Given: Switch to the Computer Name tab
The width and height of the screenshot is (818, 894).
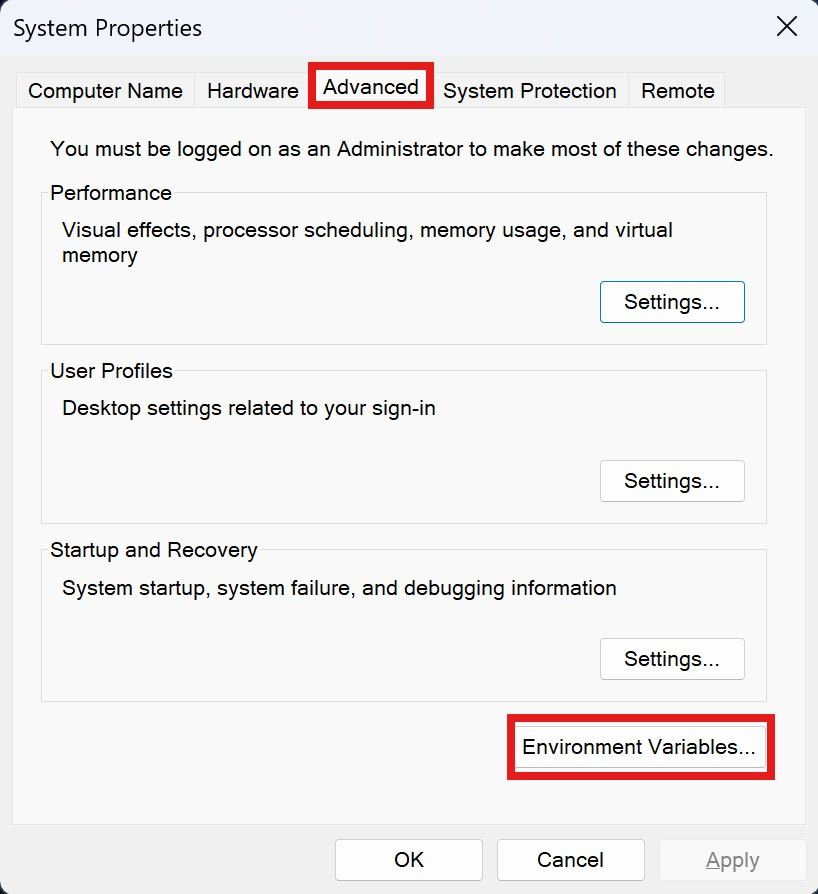Looking at the screenshot, I should pos(105,91).
